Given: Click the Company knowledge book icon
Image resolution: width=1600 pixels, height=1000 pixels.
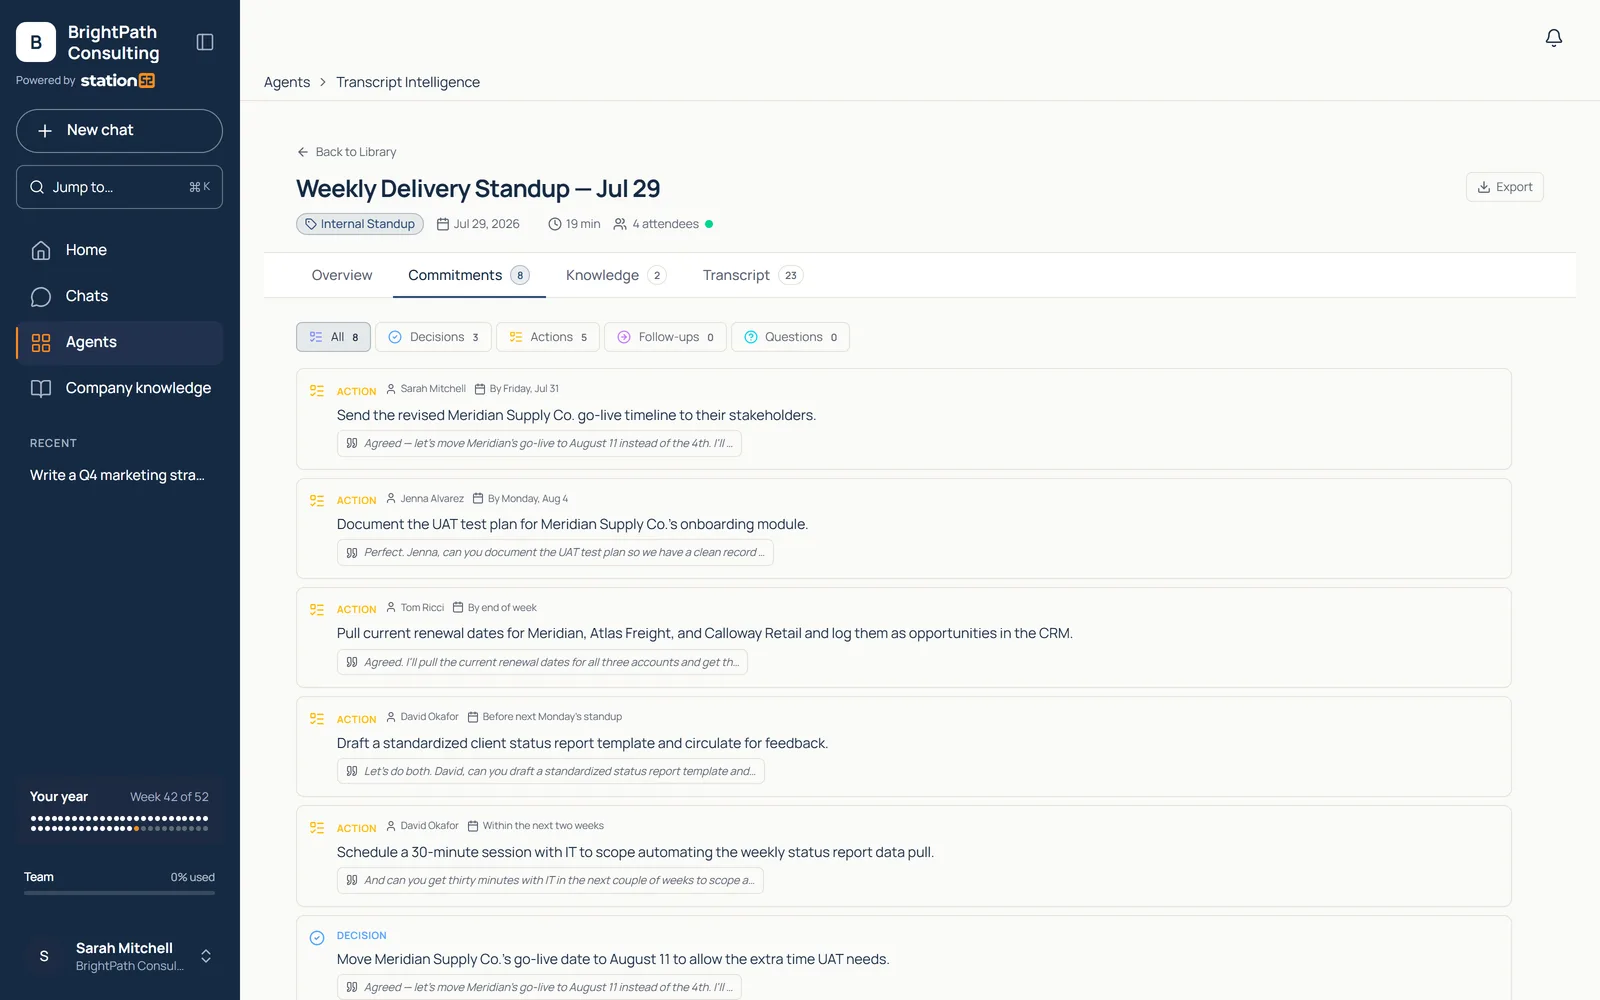Looking at the screenshot, I should pos(41,388).
